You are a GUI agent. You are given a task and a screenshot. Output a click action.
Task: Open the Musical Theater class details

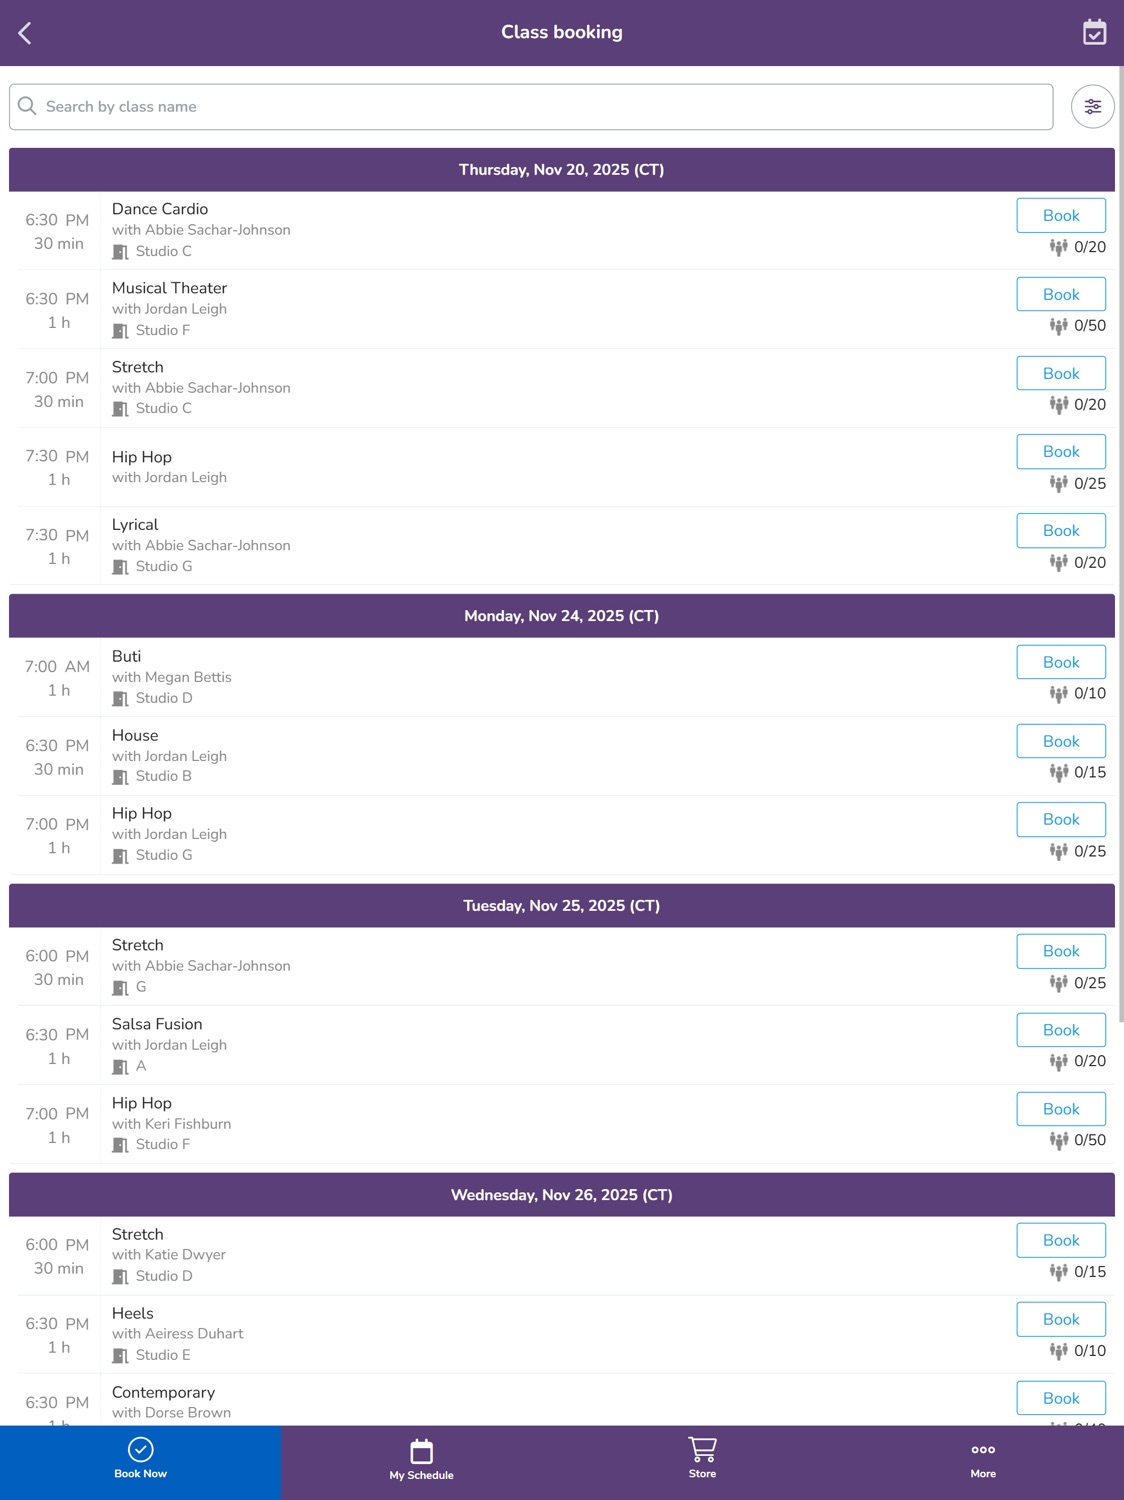169,288
